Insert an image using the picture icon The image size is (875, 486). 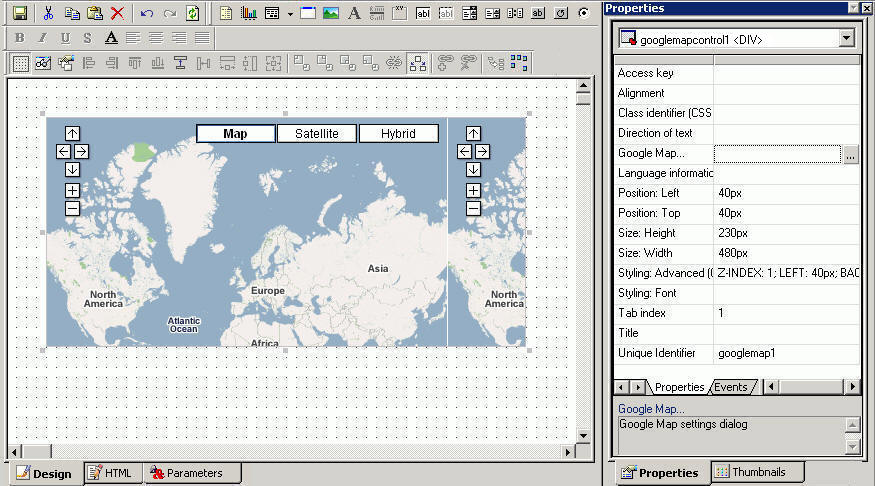pos(331,13)
